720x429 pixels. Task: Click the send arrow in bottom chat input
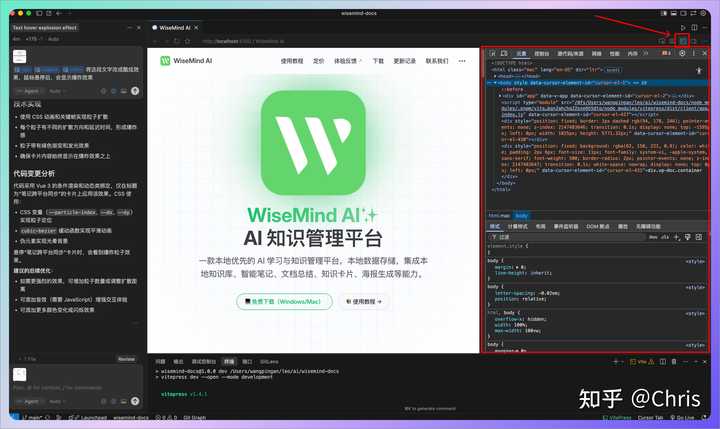pos(135,401)
